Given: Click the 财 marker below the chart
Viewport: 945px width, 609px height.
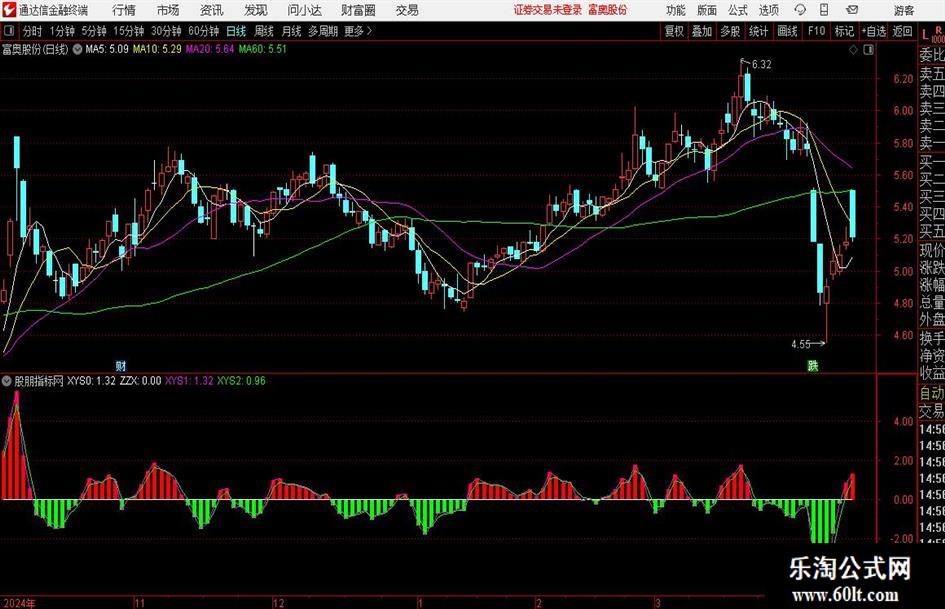Looking at the screenshot, I should tap(121, 365).
